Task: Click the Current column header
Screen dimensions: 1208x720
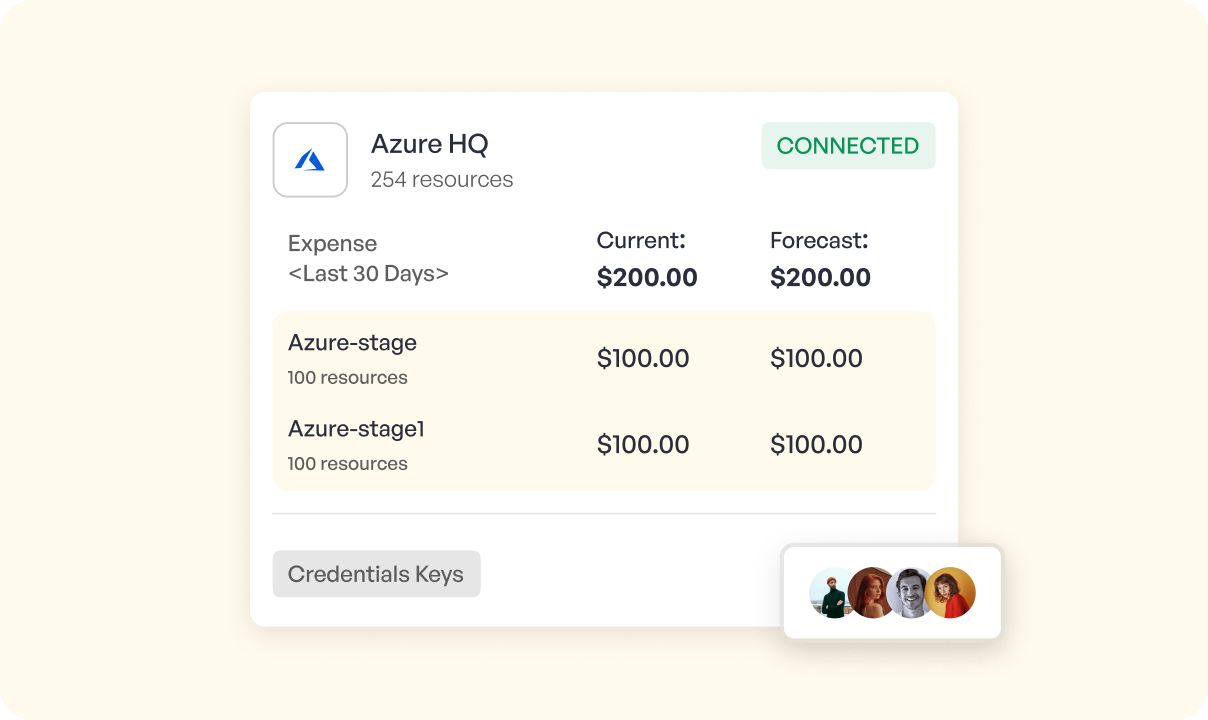Action: pos(641,240)
